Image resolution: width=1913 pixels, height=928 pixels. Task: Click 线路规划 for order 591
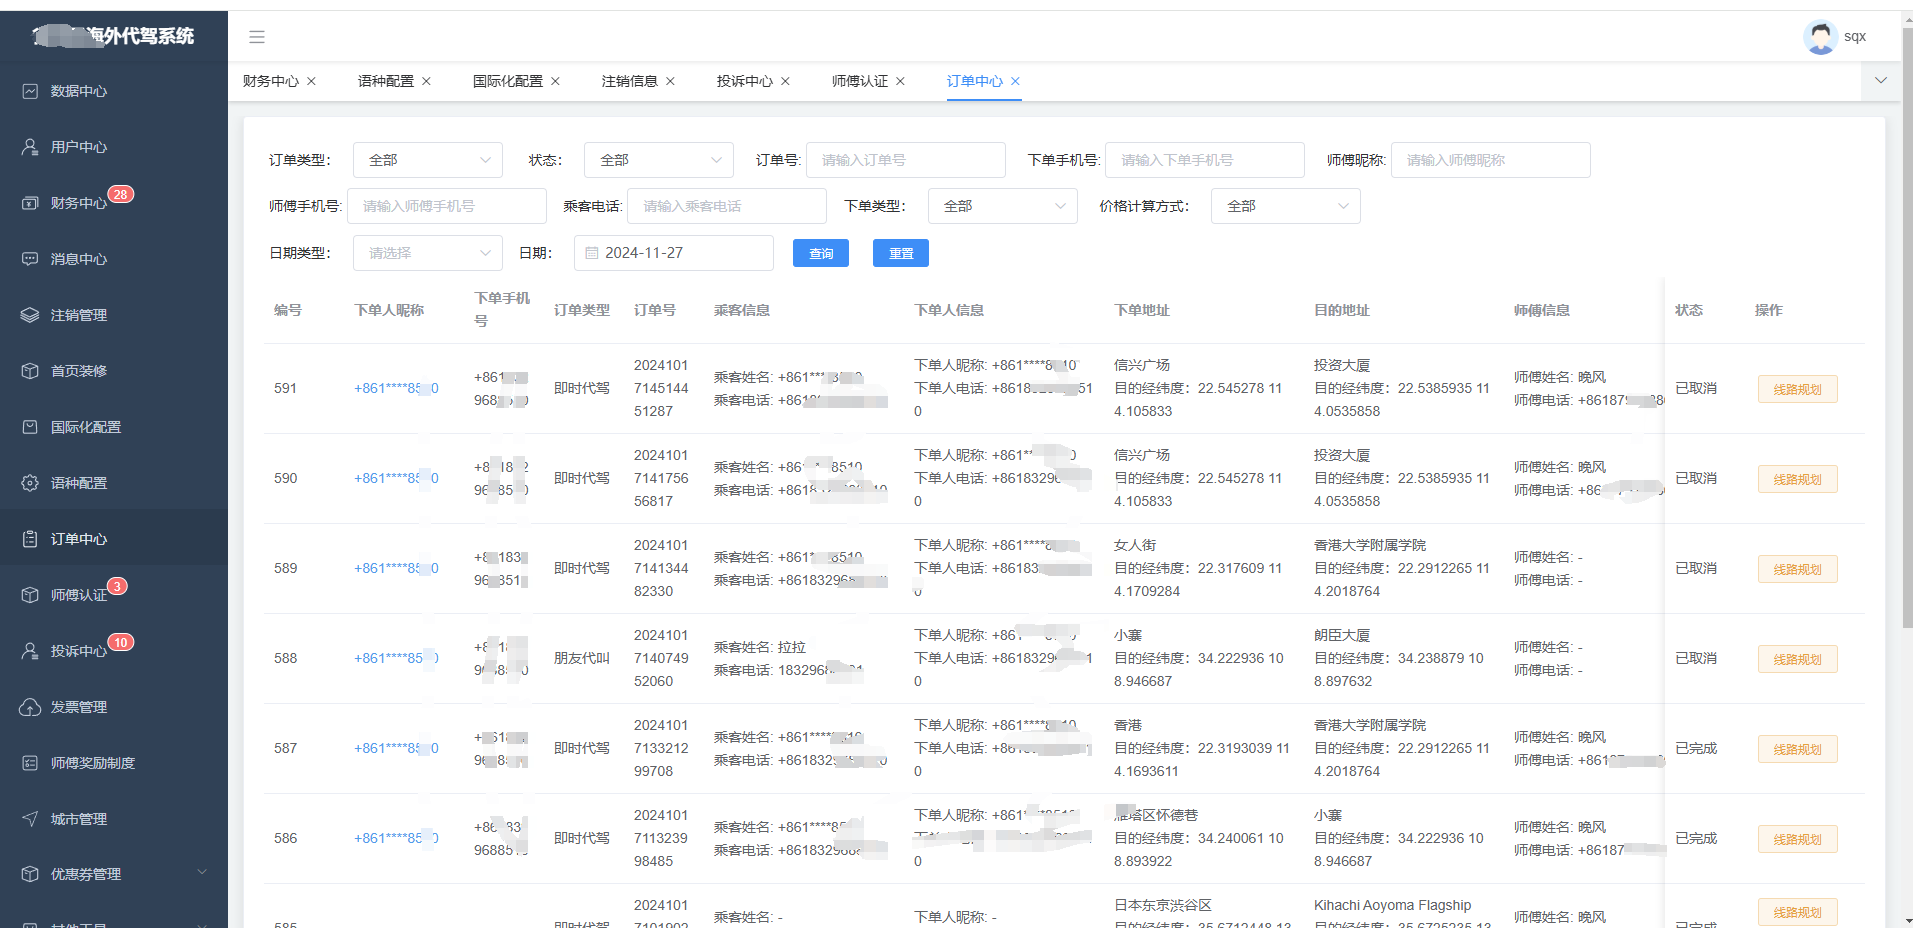pos(1796,389)
